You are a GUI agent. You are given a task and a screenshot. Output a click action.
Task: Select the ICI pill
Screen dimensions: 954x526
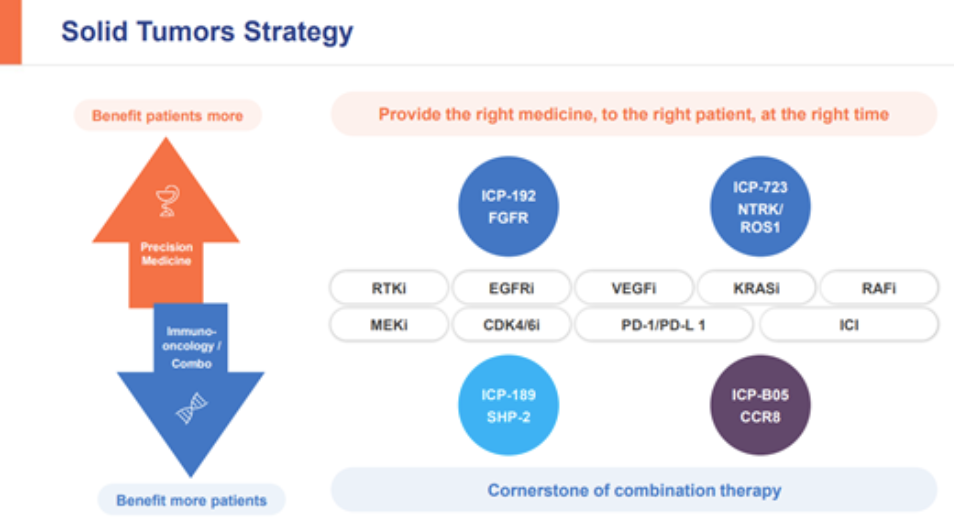pos(849,324)
